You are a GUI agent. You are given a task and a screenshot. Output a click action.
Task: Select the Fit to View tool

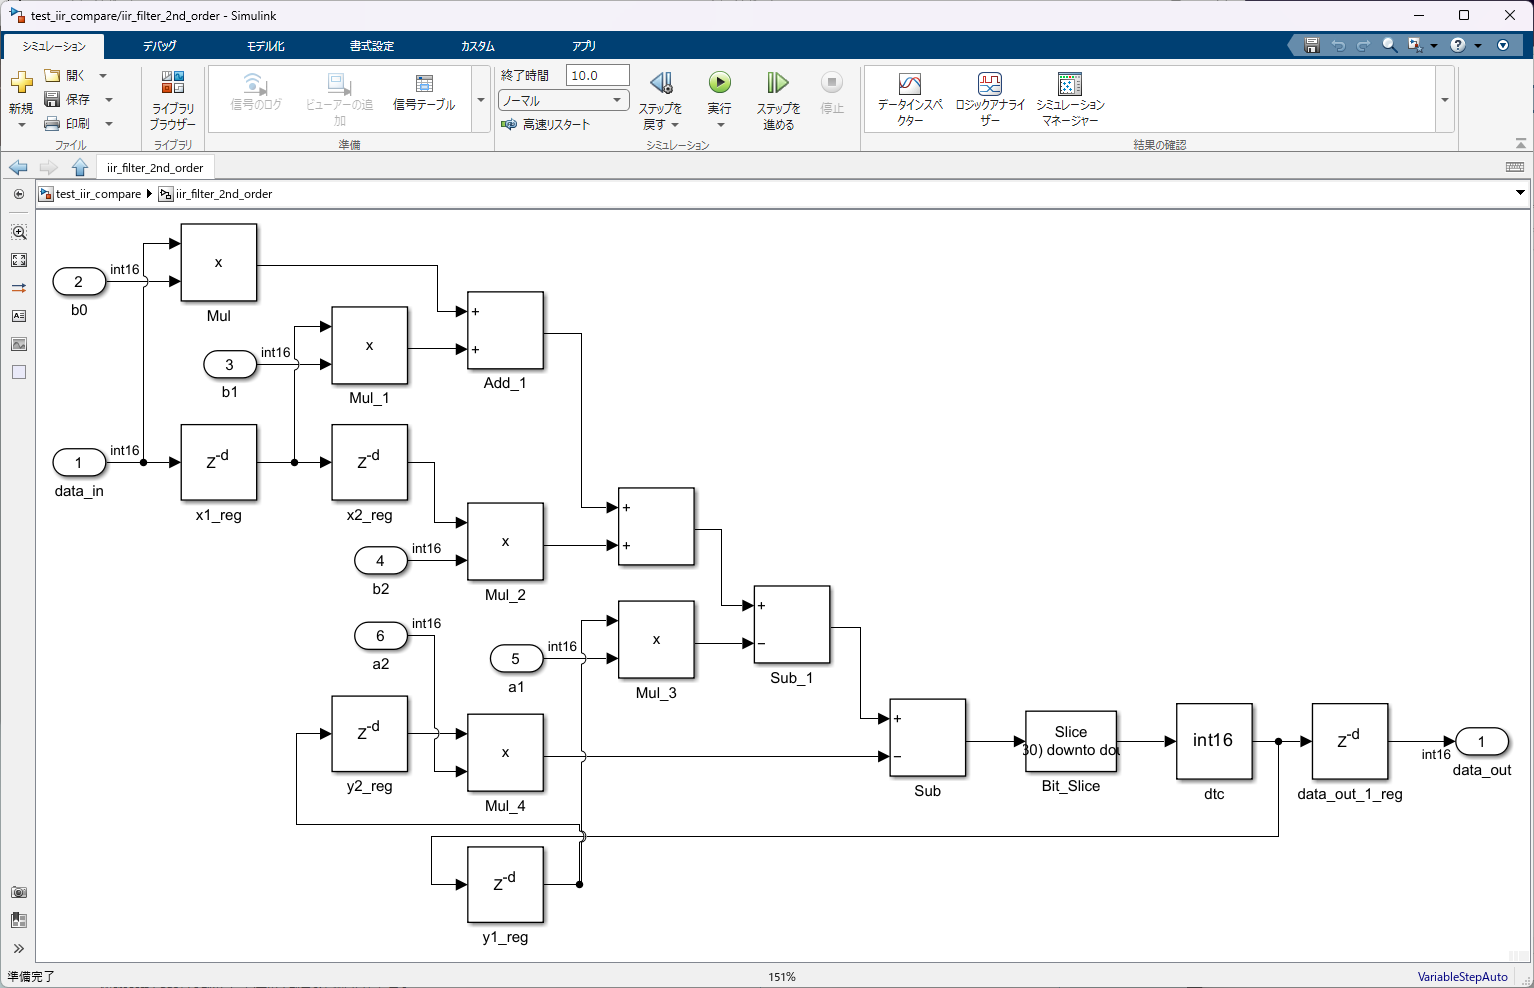(19, 260)
